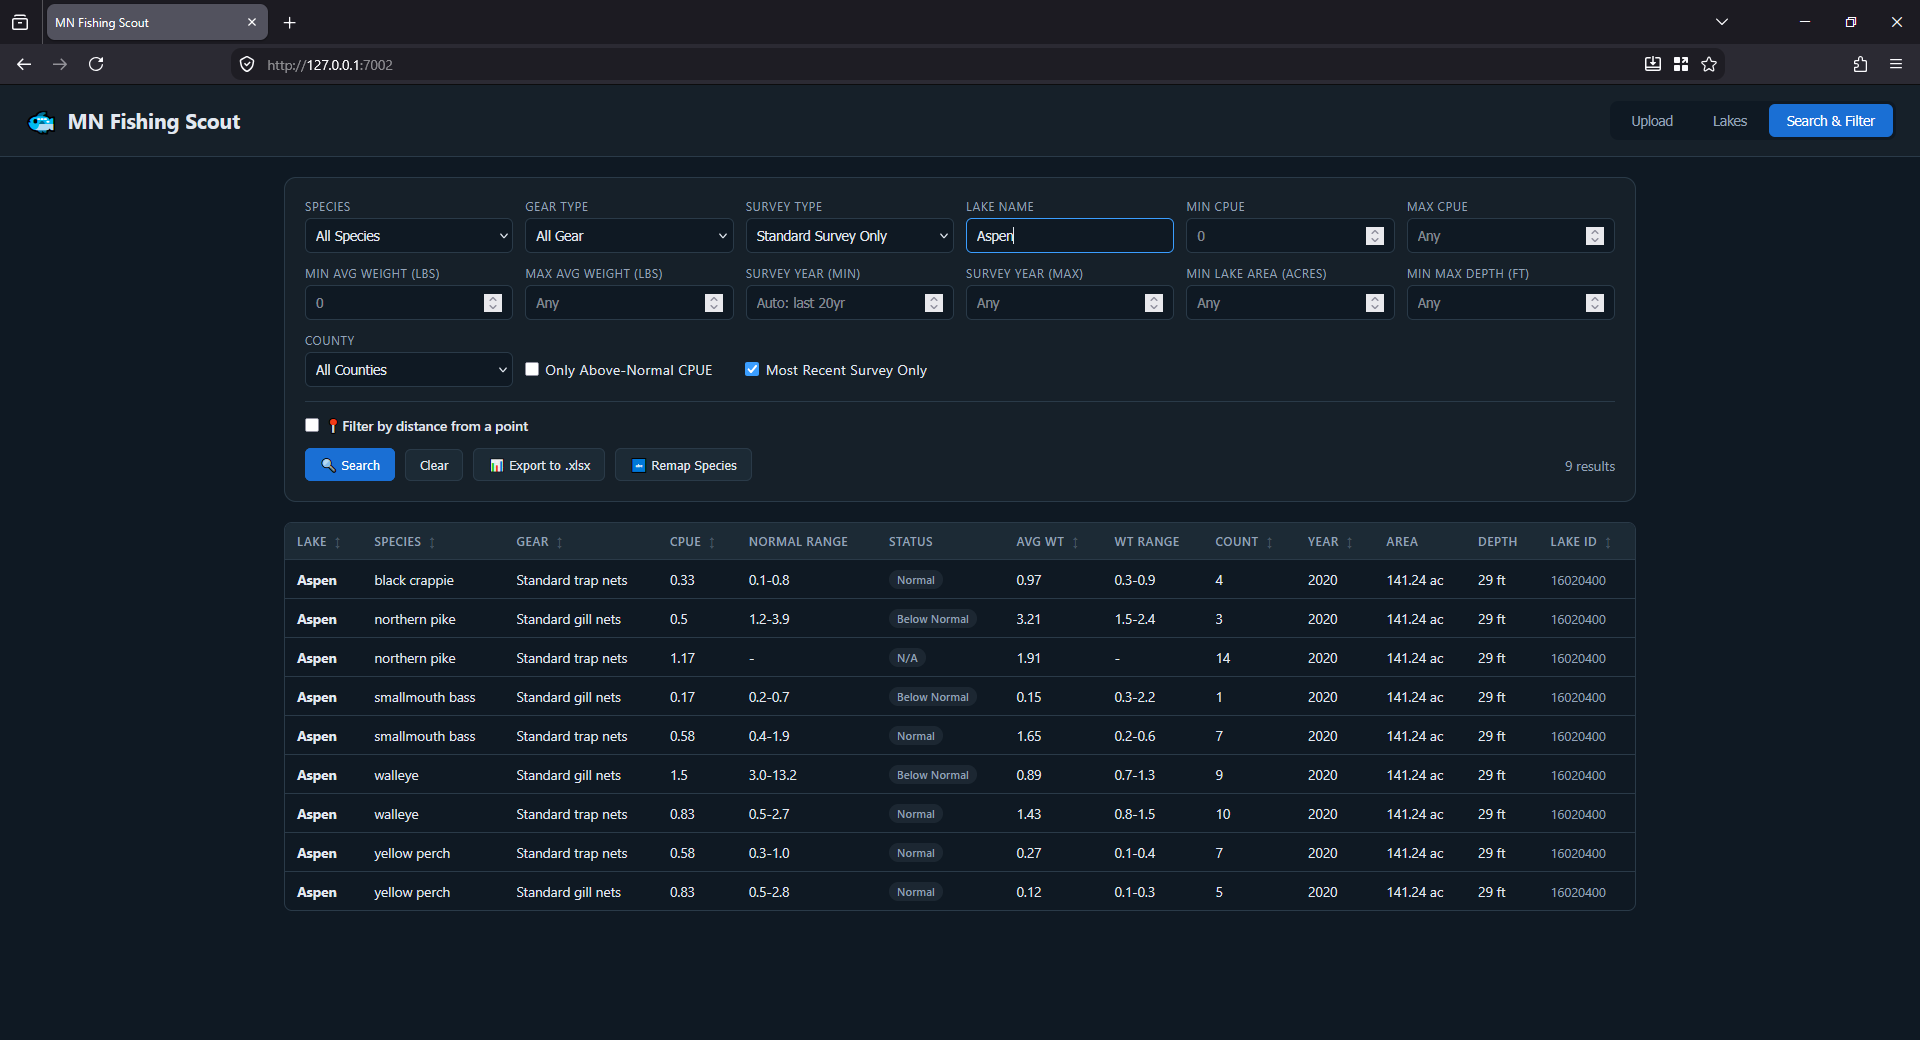Switch to the Lakes tab
Image resolution: width=1920 pixels, height=1040 pixels.
click(x=1729, y=121)
